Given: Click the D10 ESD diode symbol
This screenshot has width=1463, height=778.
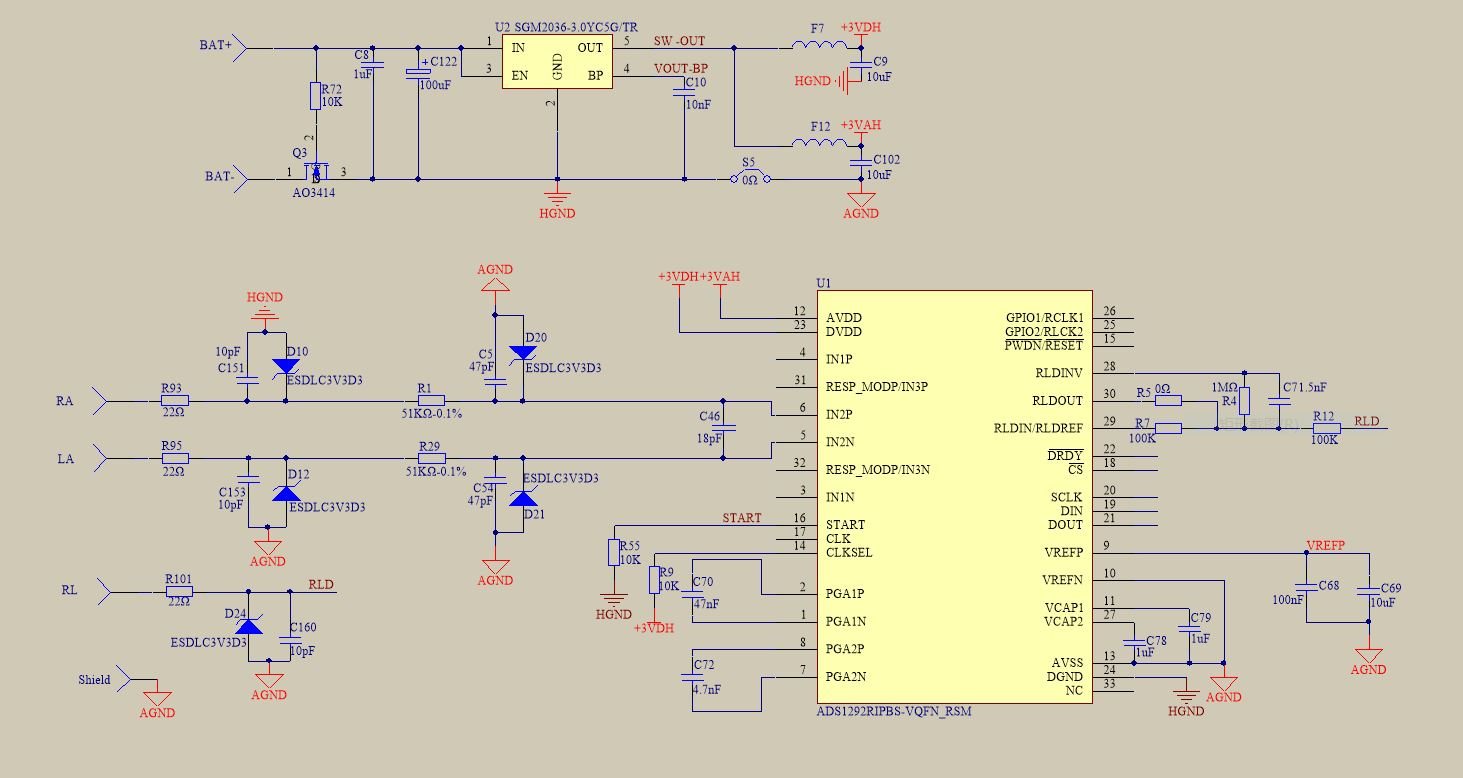Looking at the screenshot, I should coord(286,369).
